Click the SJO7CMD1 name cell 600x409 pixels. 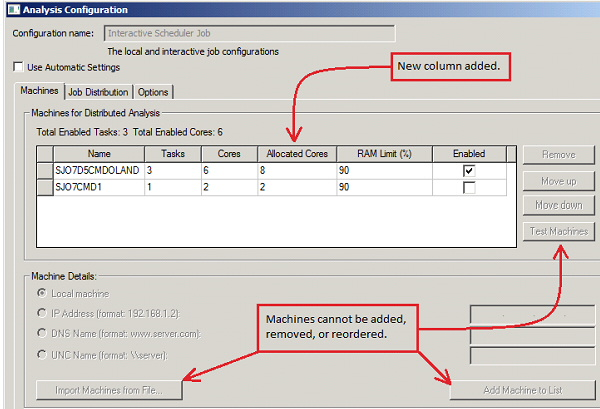pyautogui.click(x=99, y=187)
